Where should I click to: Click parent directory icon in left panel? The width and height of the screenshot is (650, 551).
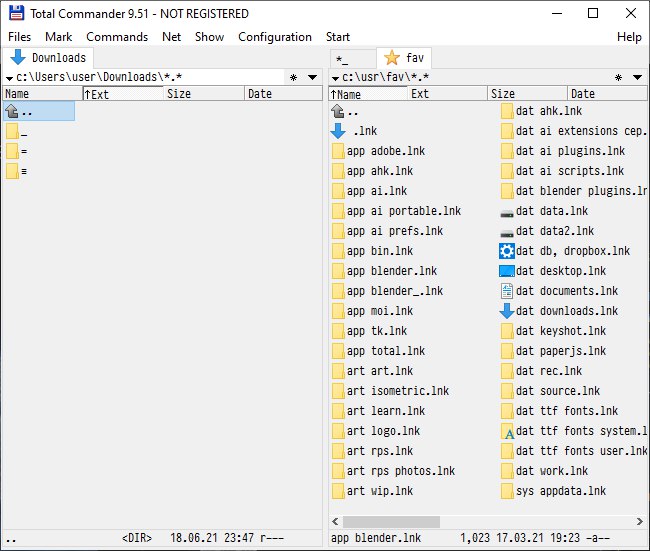click(x=12, y=111)
